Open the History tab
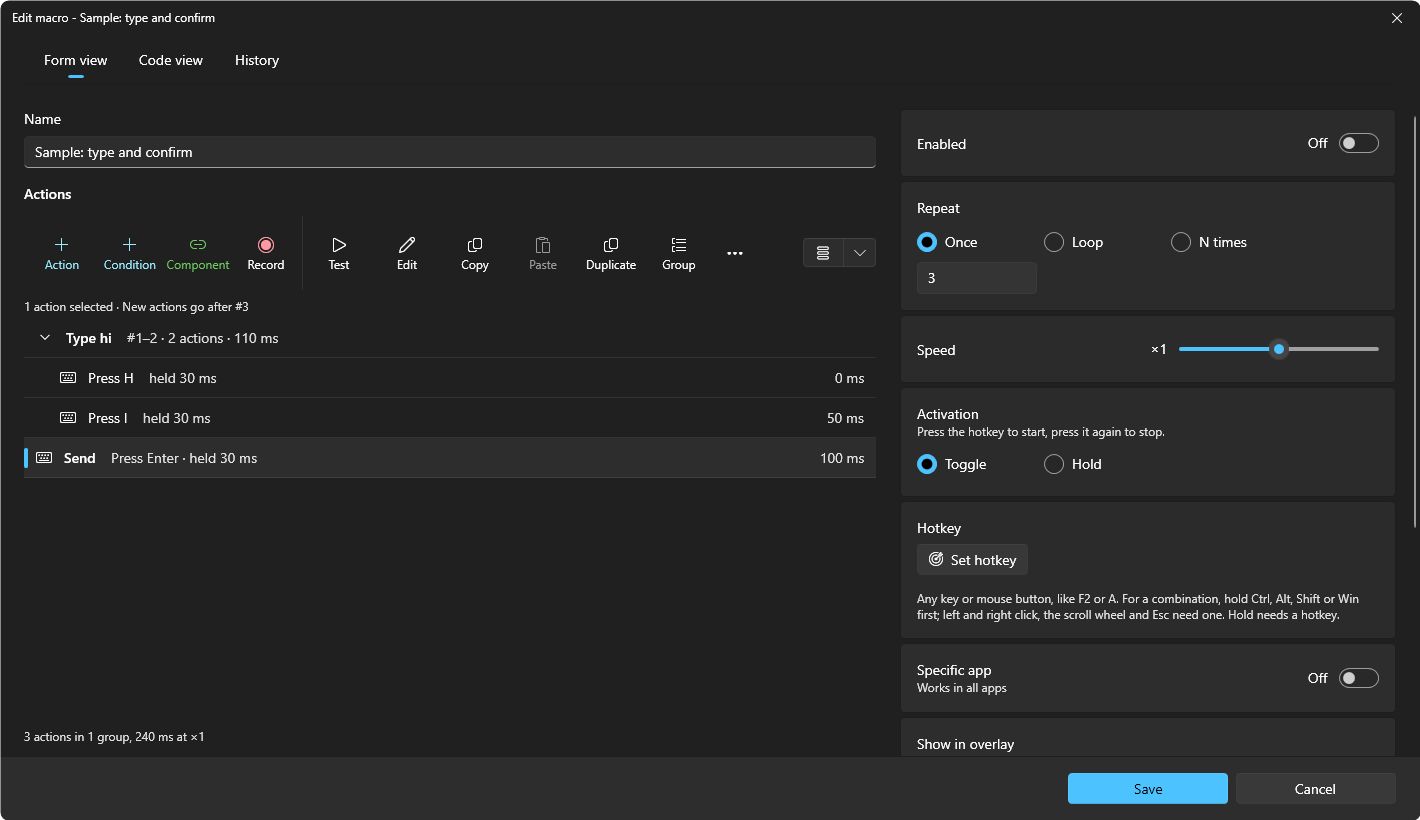 tap(257, 60)
